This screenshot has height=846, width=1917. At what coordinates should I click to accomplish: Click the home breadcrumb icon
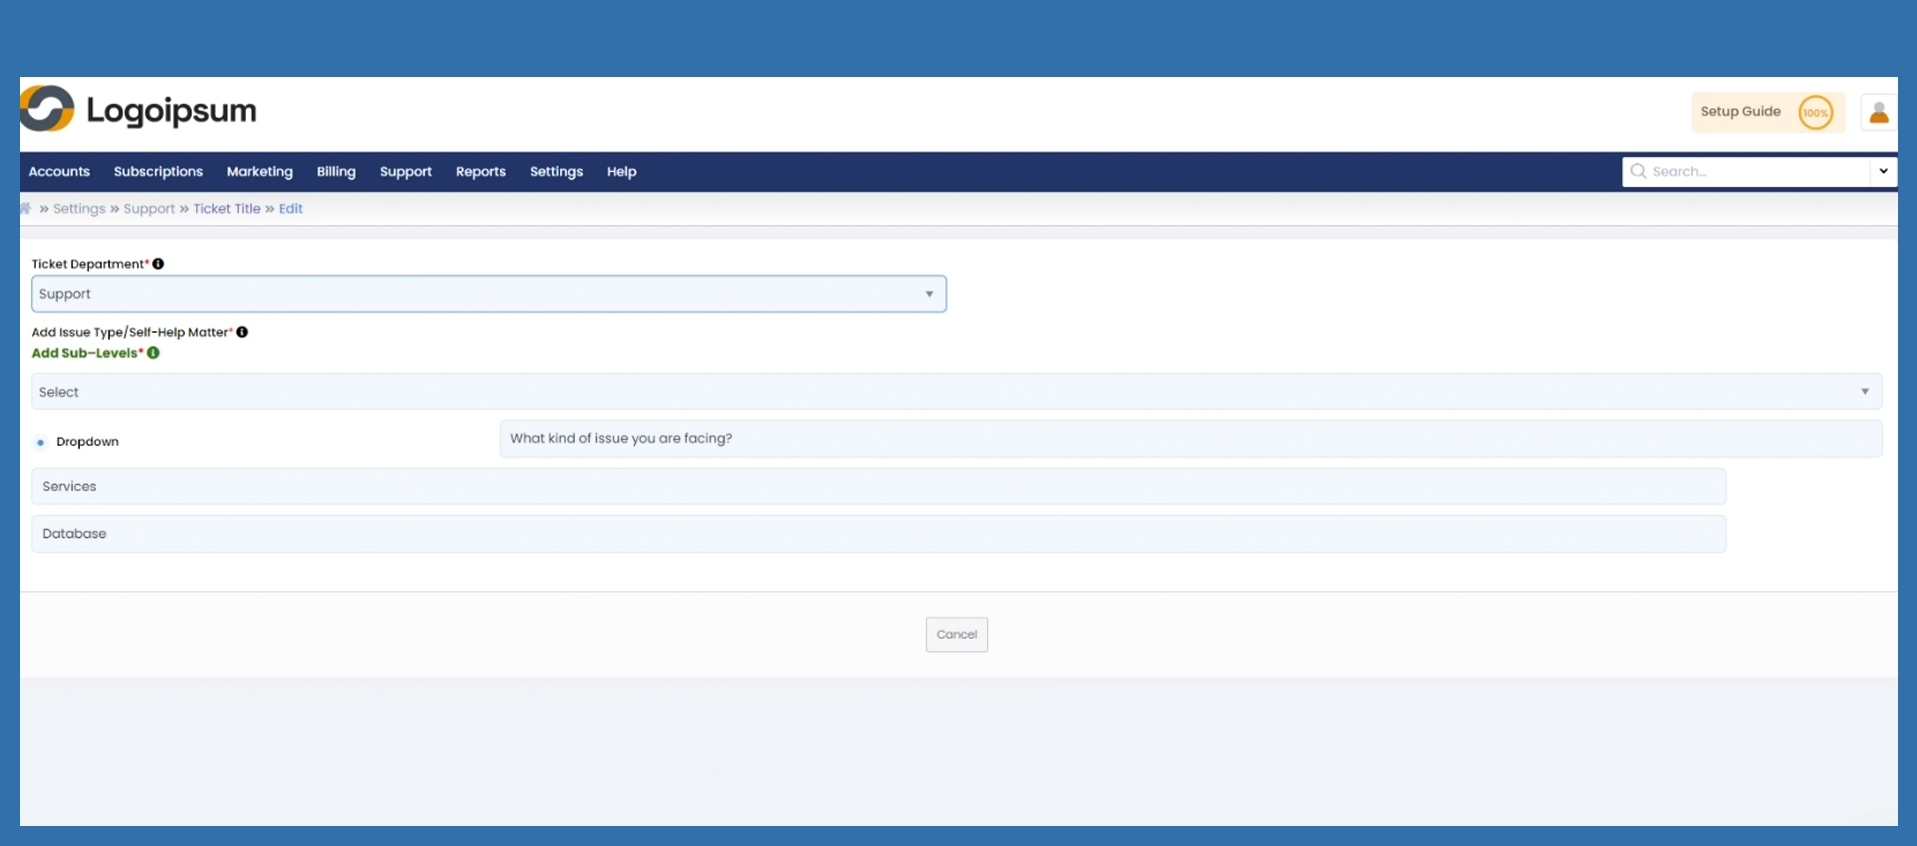[x=26, y=208]
